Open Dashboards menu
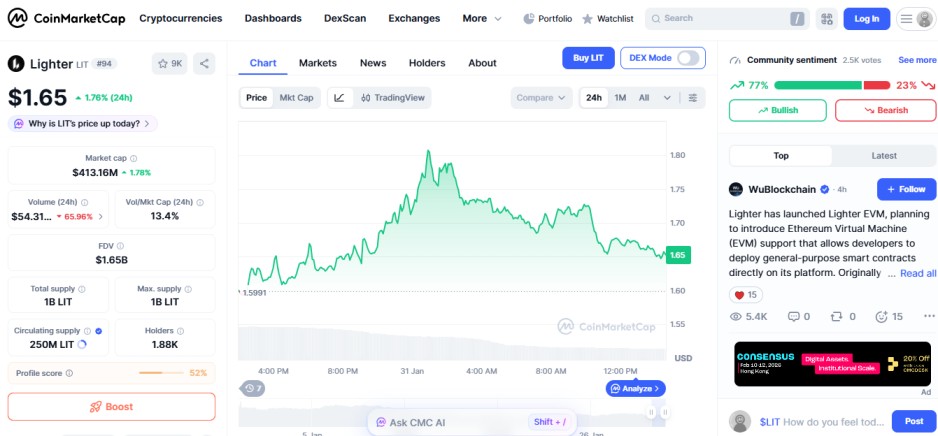 click(x=273, y=19)
